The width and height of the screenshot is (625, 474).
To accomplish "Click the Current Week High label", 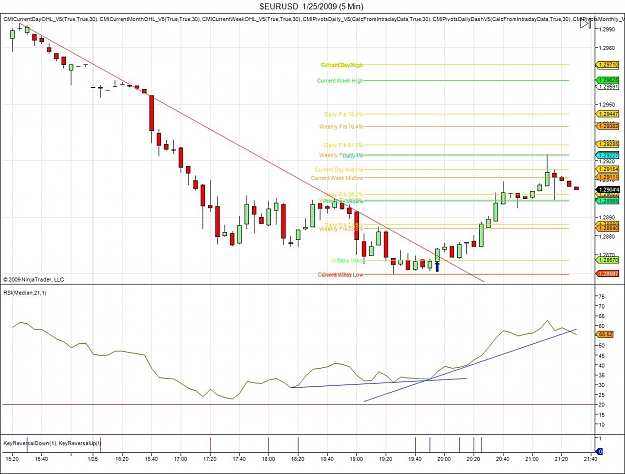I will (340, 81).
